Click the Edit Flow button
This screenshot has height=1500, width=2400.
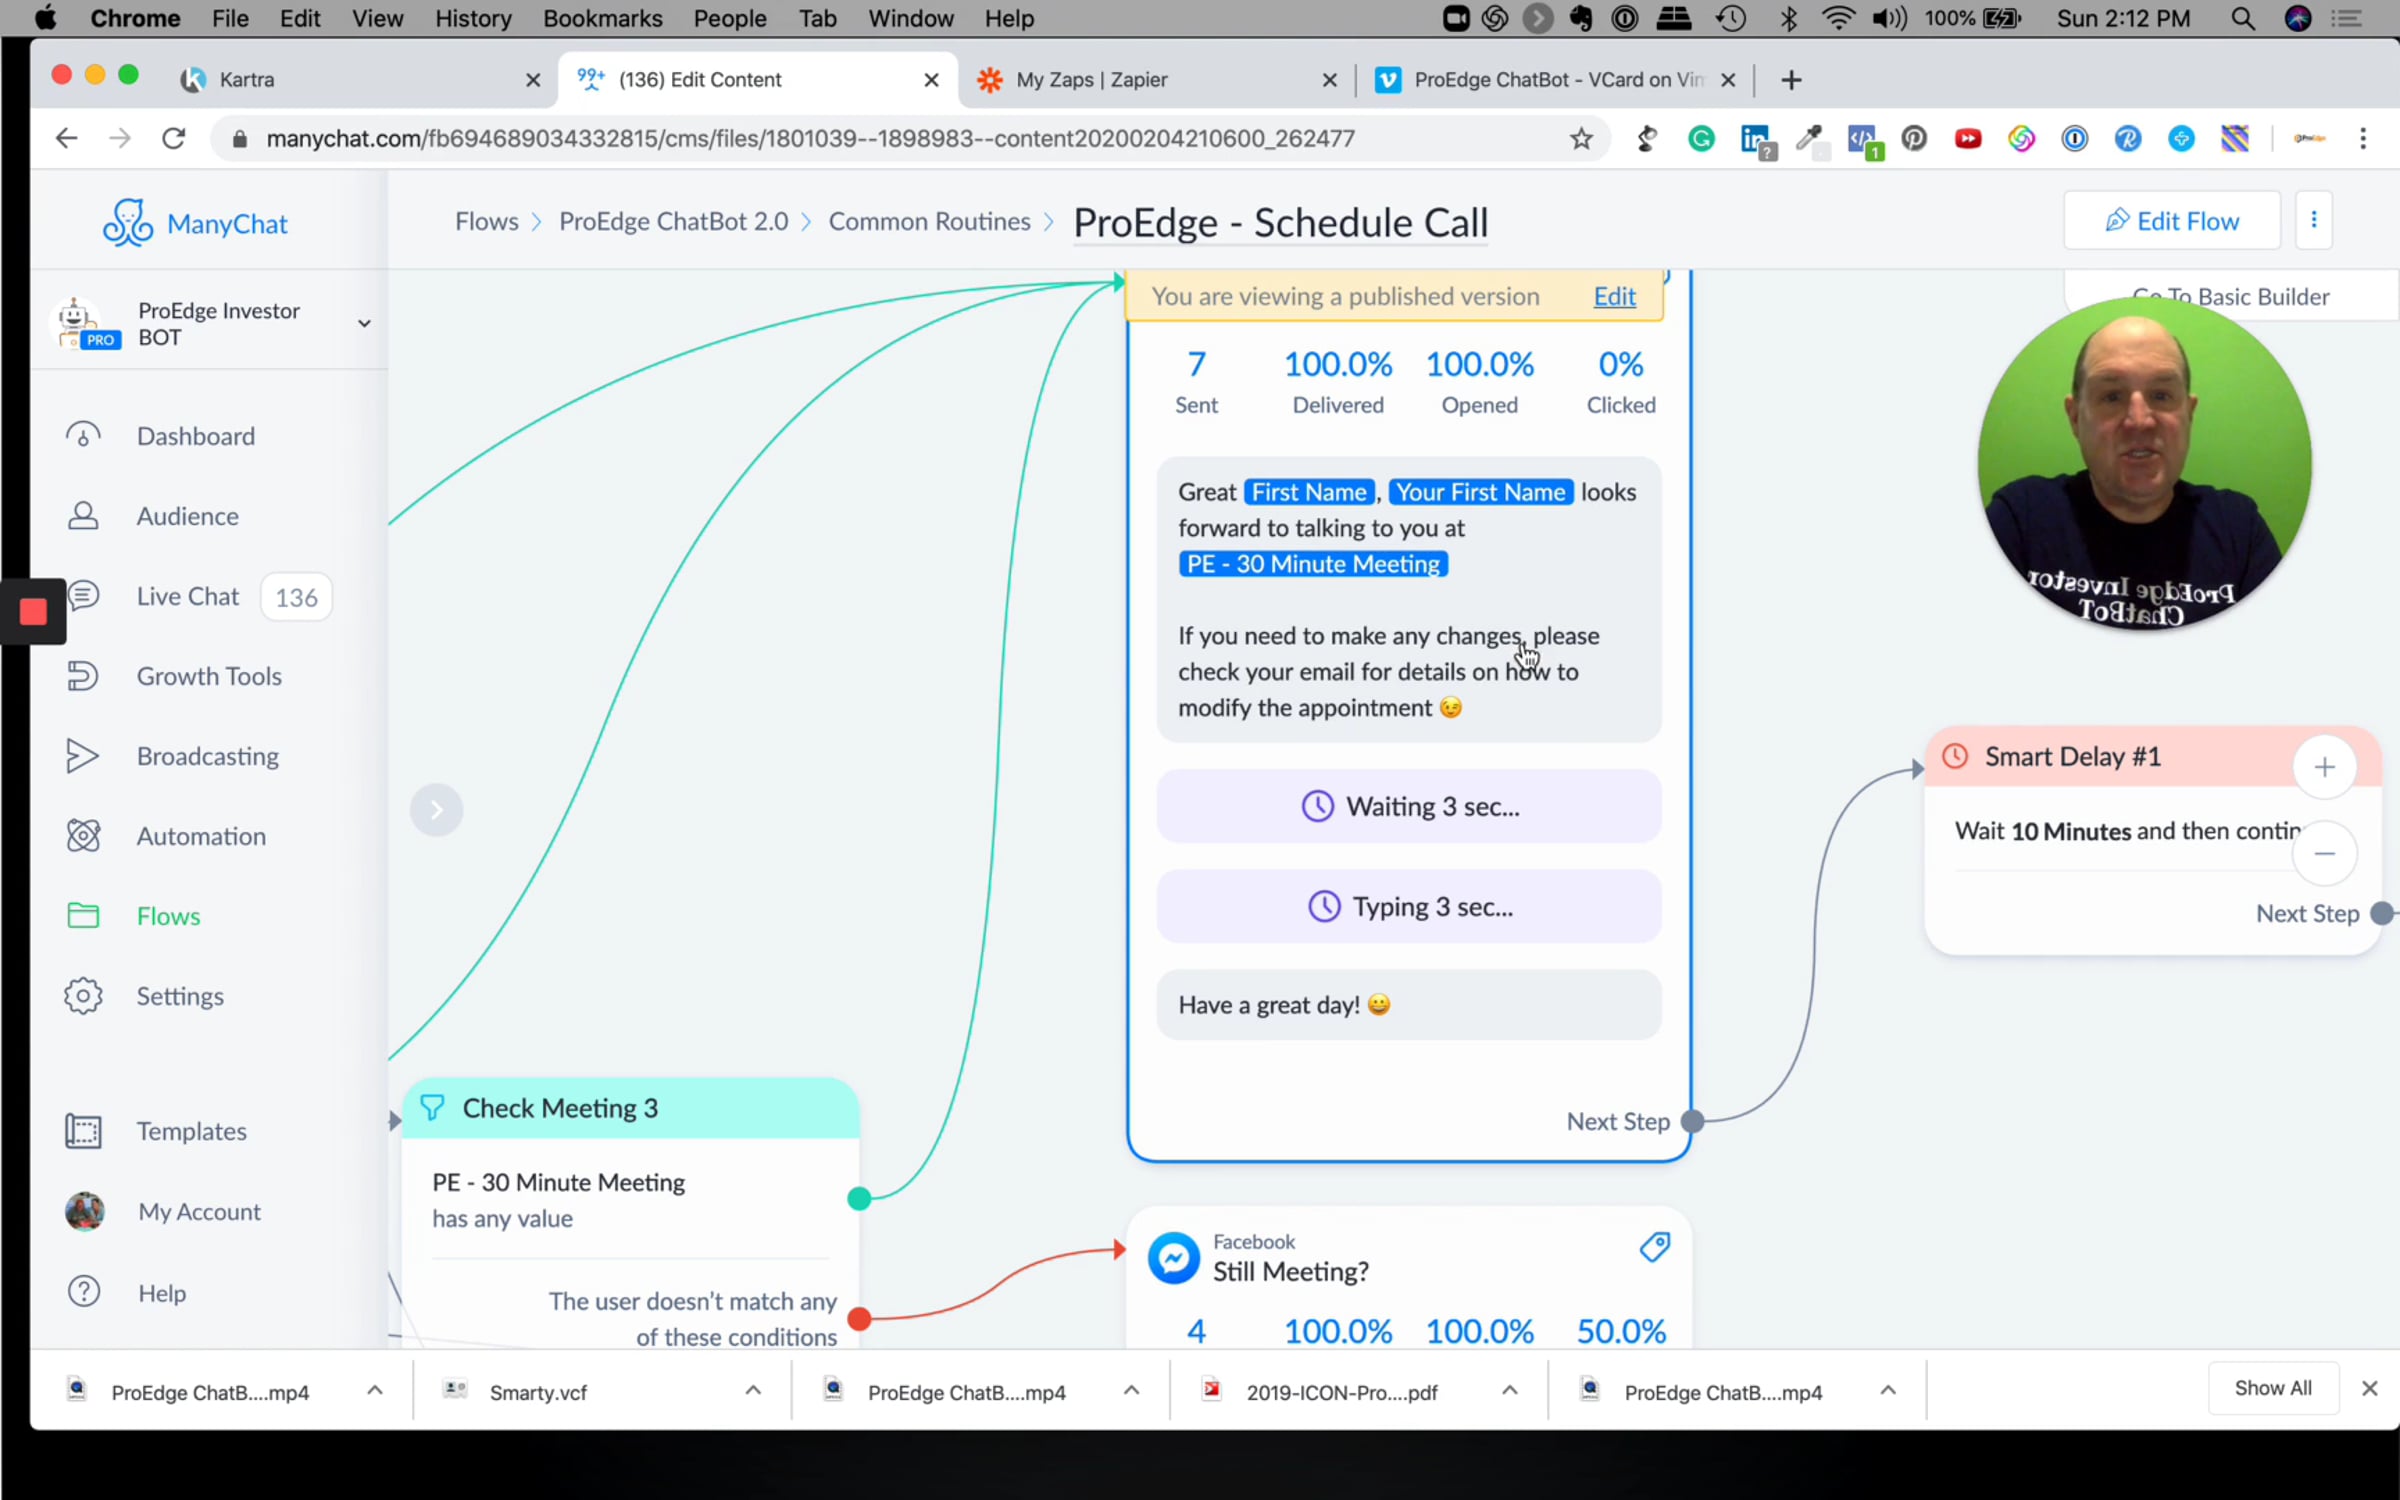tap(2171, 221)
